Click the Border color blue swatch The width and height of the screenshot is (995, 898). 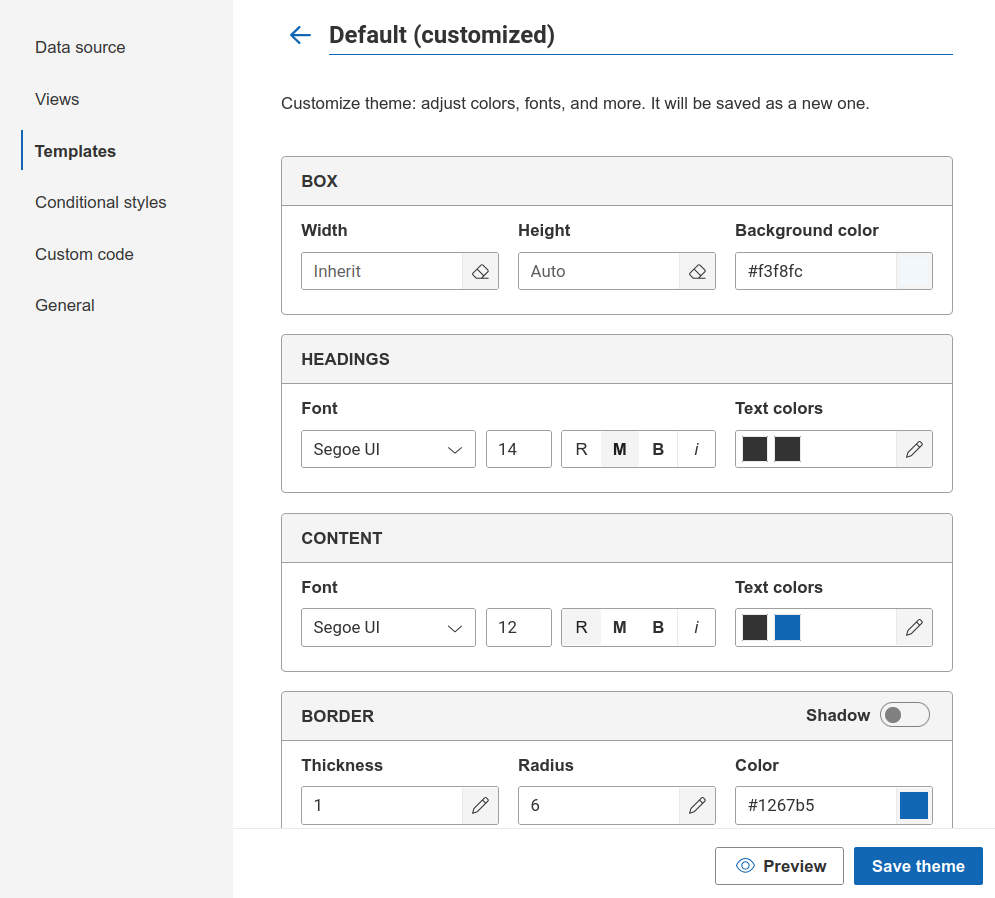(x=914, y=805)
